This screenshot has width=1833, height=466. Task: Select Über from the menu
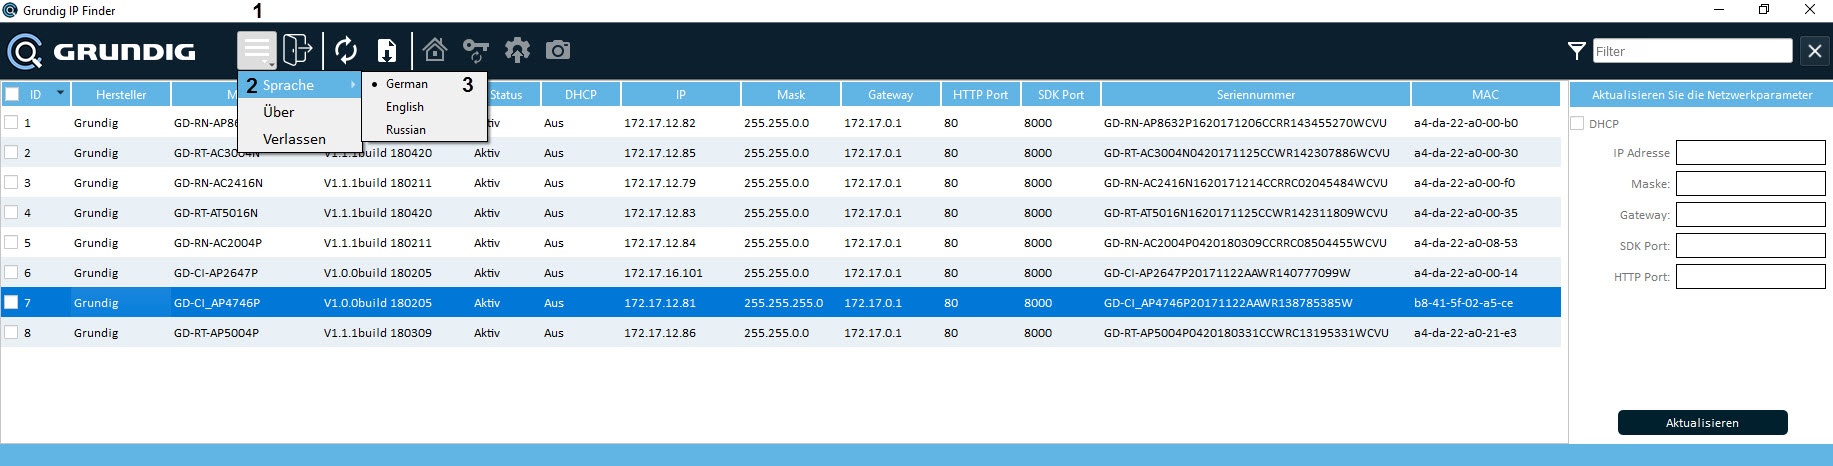tap(278, 112)
